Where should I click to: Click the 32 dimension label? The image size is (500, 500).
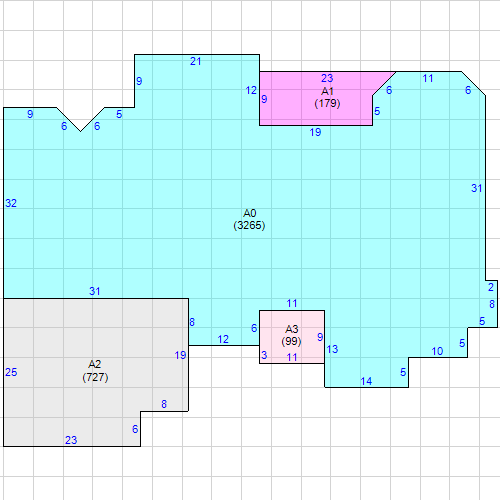(x=11, y=203)
